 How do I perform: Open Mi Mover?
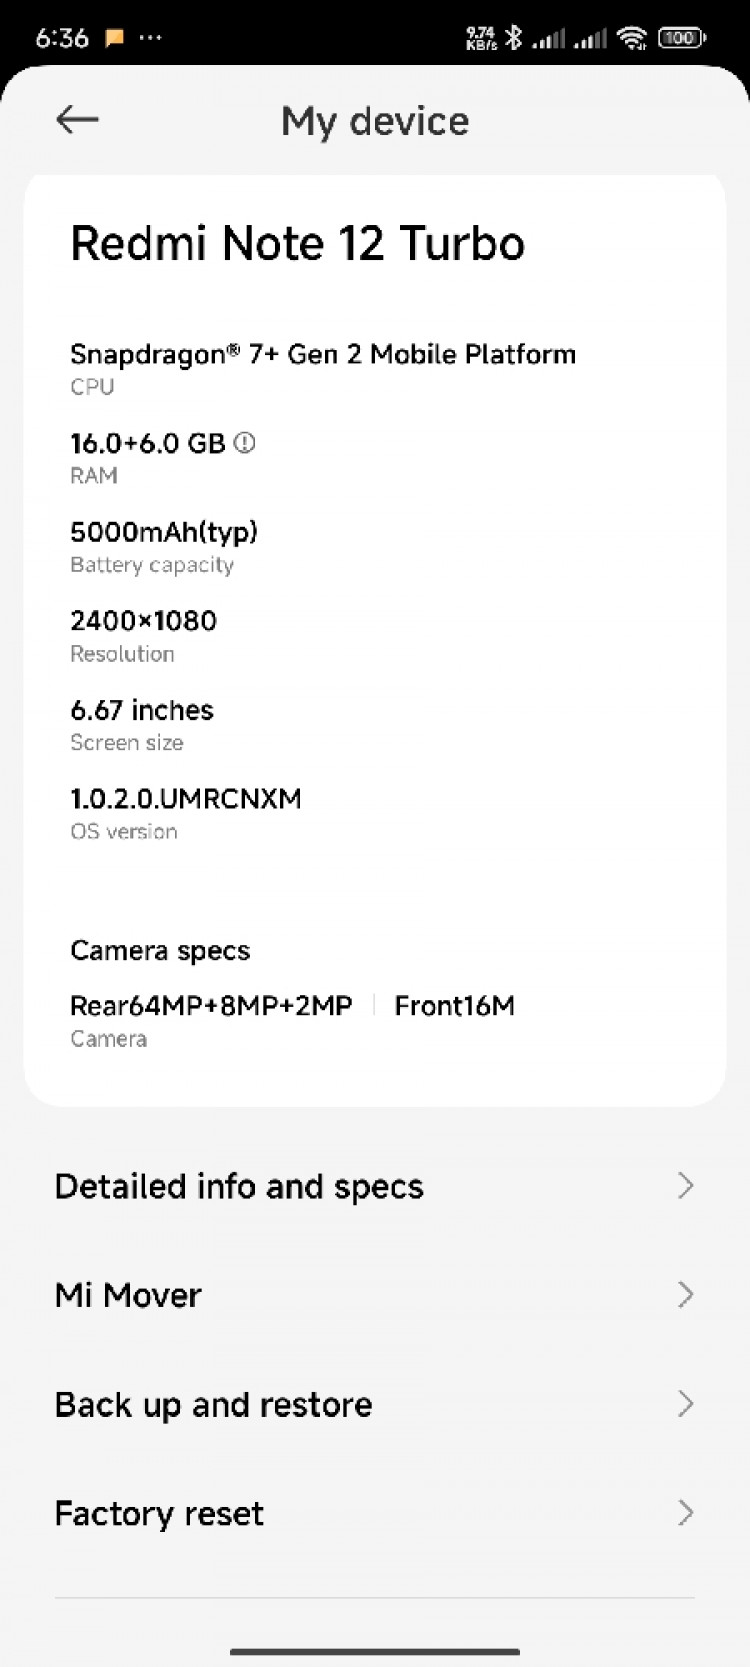pos(129,1295)
